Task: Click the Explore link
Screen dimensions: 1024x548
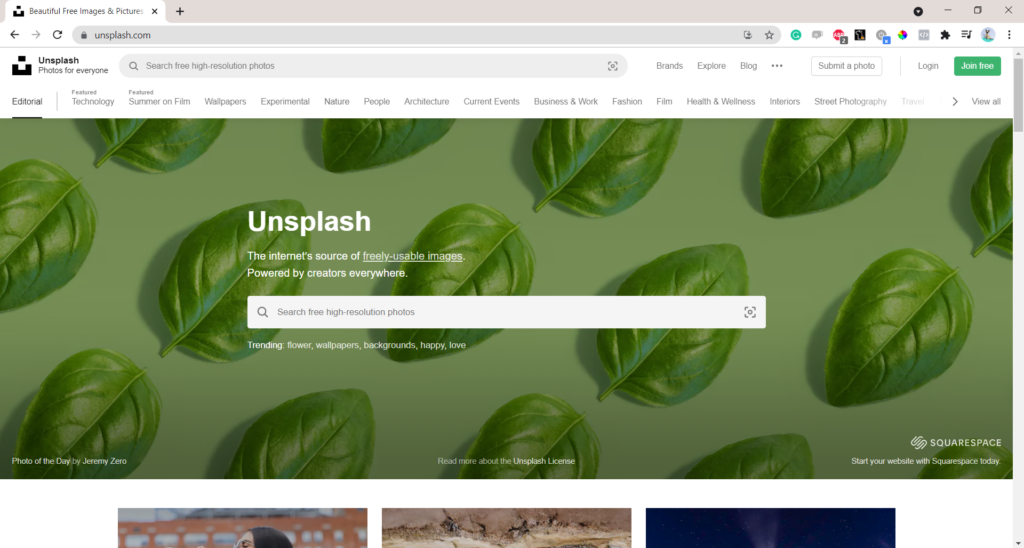Action: click(711, 66)
